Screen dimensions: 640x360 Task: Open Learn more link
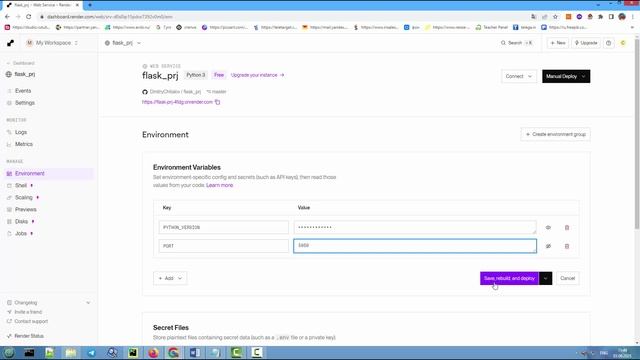(220, 185)
